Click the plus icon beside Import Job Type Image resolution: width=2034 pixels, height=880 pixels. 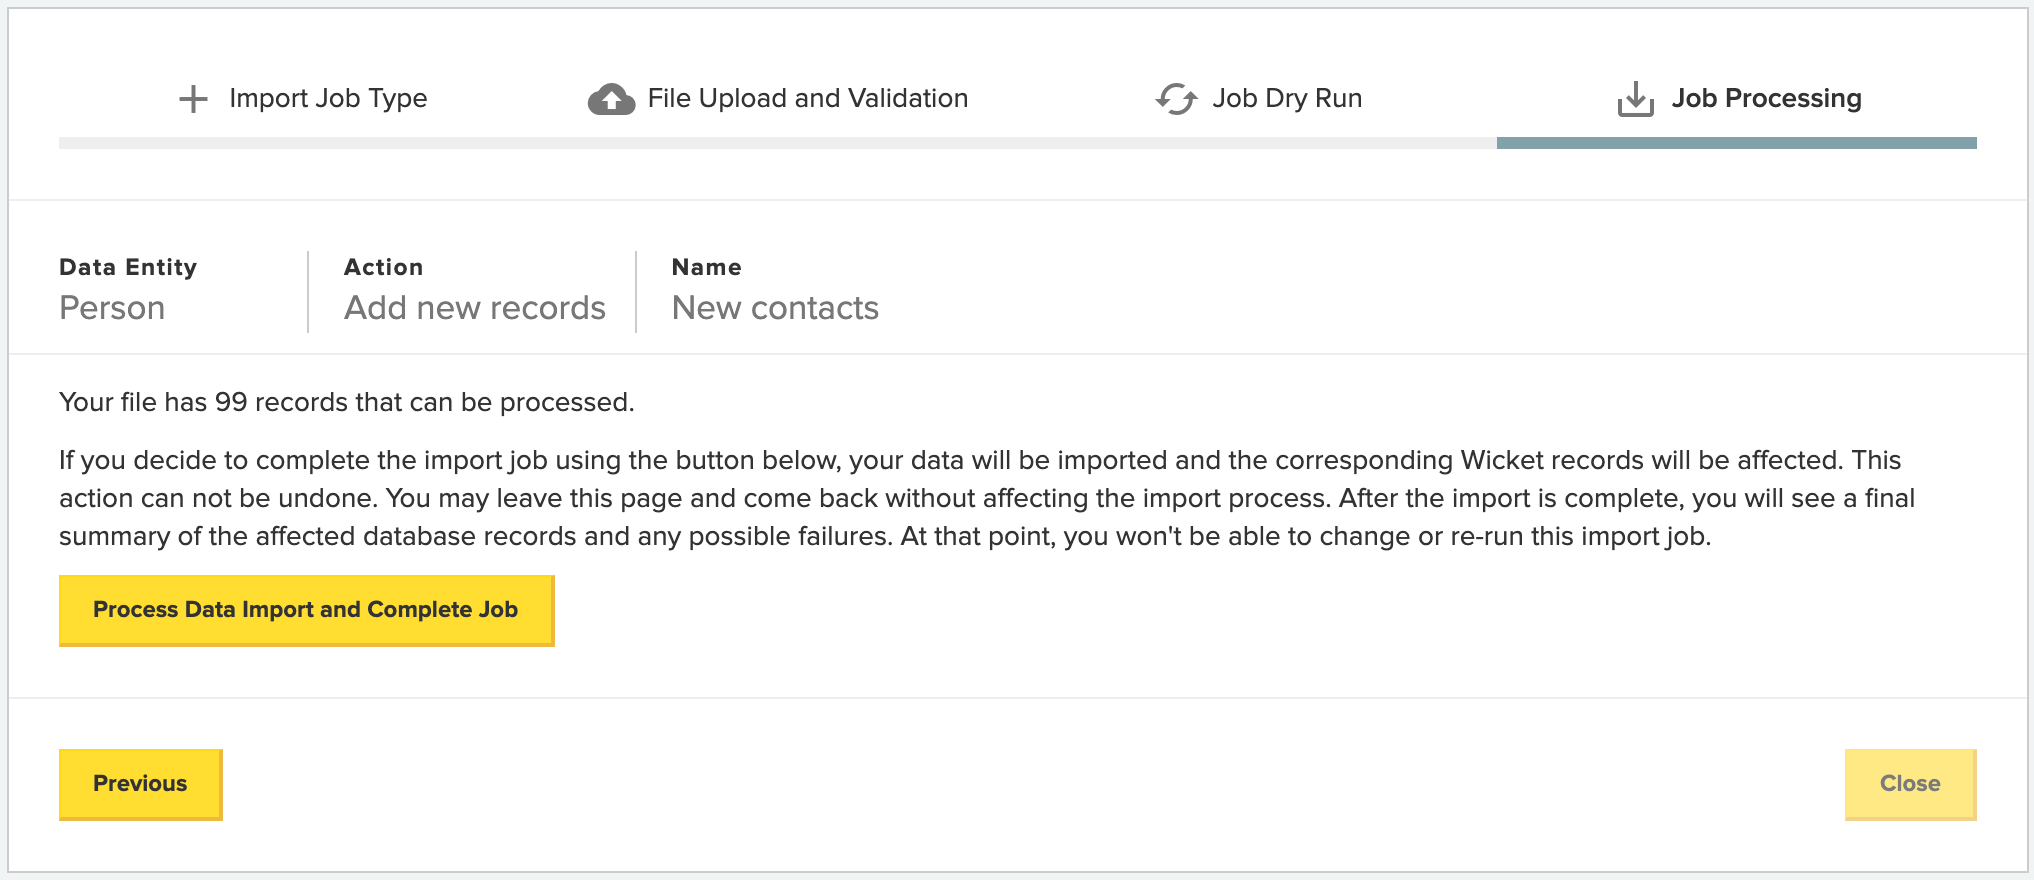193,99
